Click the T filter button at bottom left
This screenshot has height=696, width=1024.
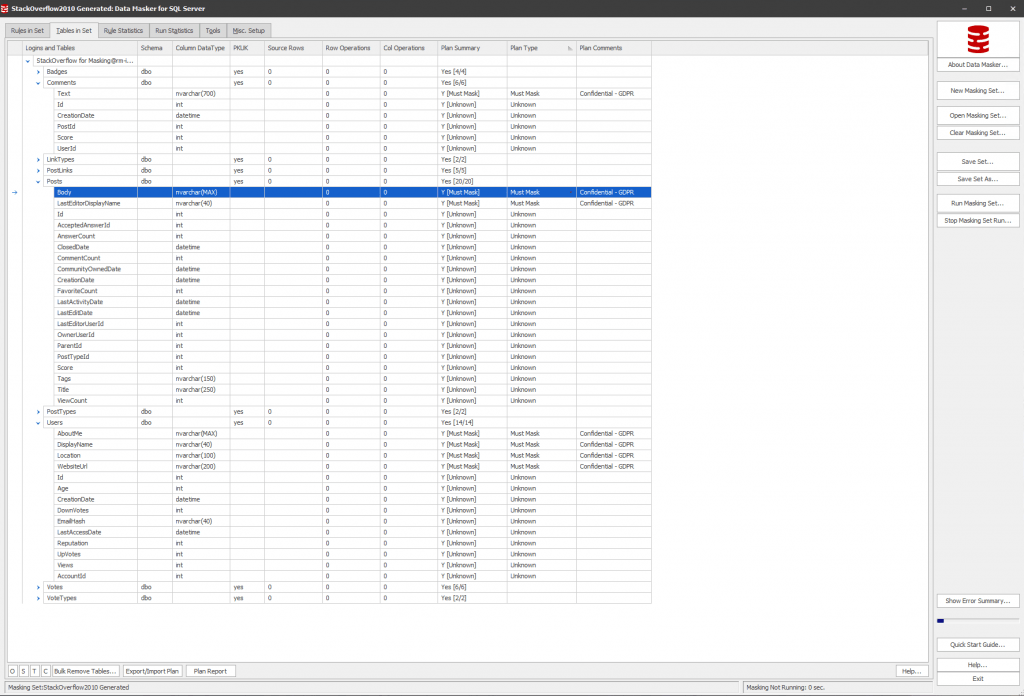(x=35, y=671)
